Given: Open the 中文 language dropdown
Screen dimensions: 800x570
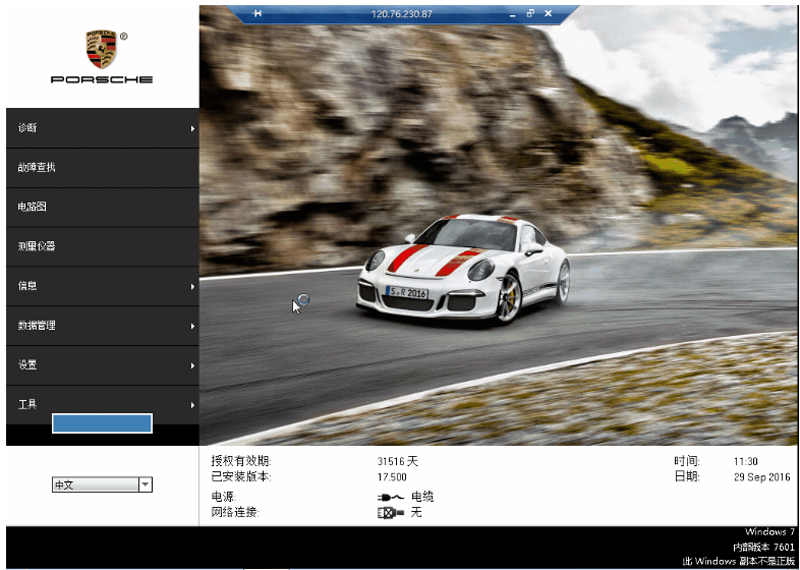Looking at the screenshot, I should (x=102, y=485).
